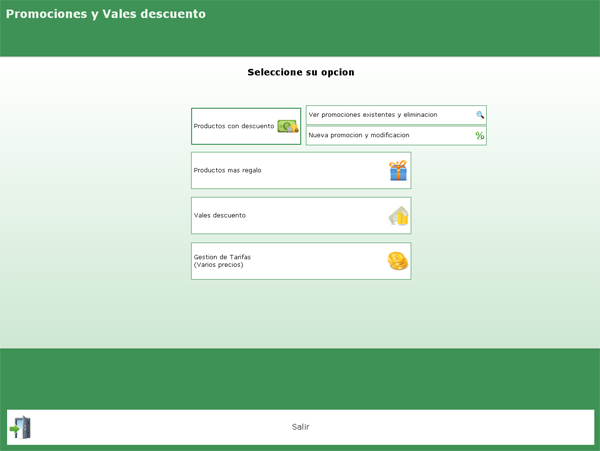Choose Nueva promocion y modificacion

tap(359, 135)
